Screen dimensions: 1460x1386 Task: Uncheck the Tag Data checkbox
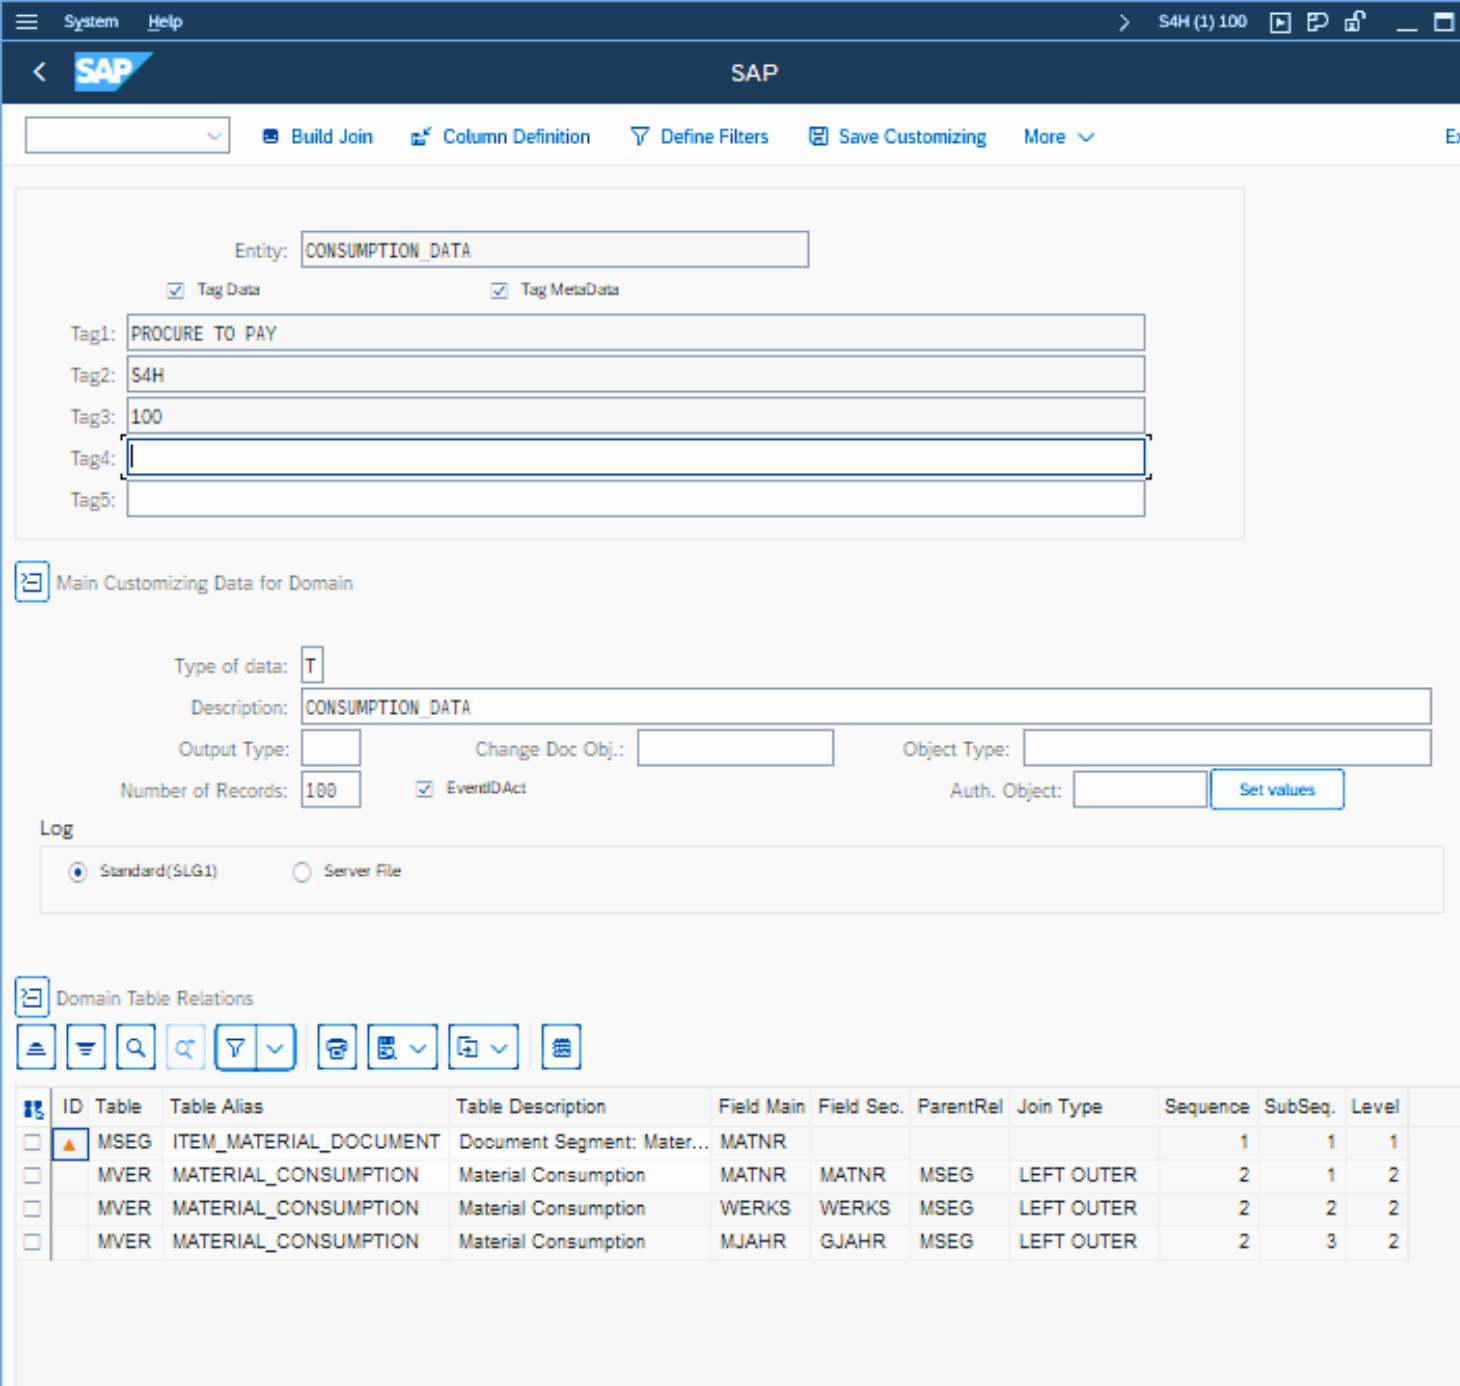(x=176, y=290)
